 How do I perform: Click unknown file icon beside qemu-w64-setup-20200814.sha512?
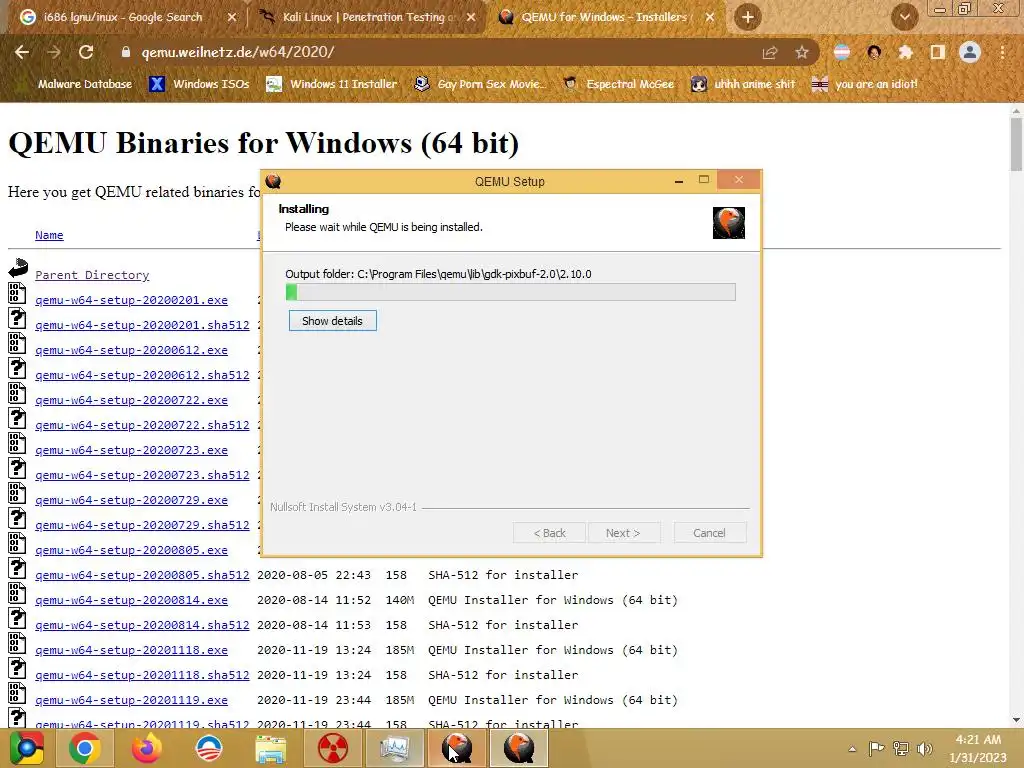(x=17, y=618)
